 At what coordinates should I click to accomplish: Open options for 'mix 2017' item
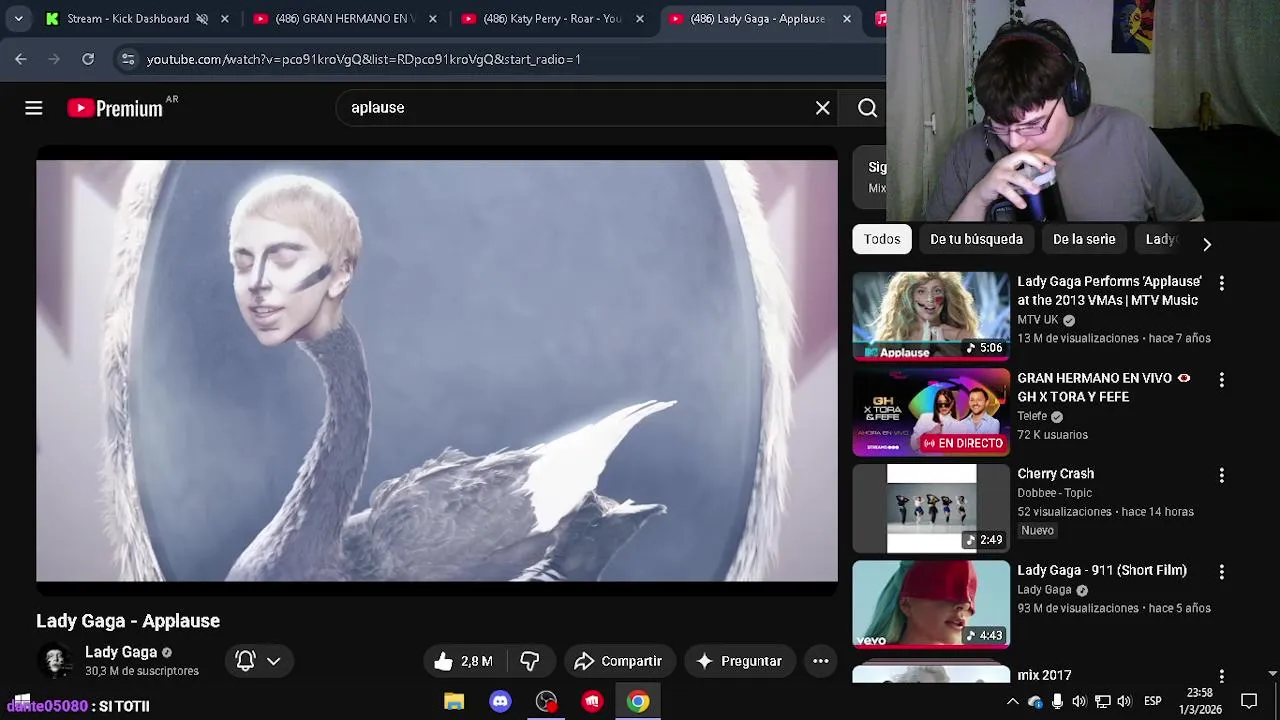point(1221,676)
